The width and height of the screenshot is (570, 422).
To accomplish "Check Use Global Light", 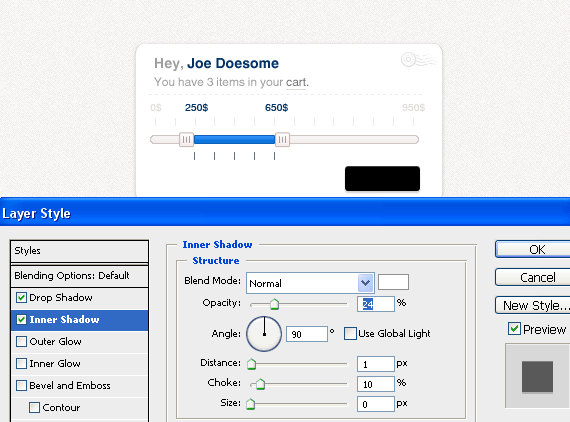I will (x=350, y=333).
